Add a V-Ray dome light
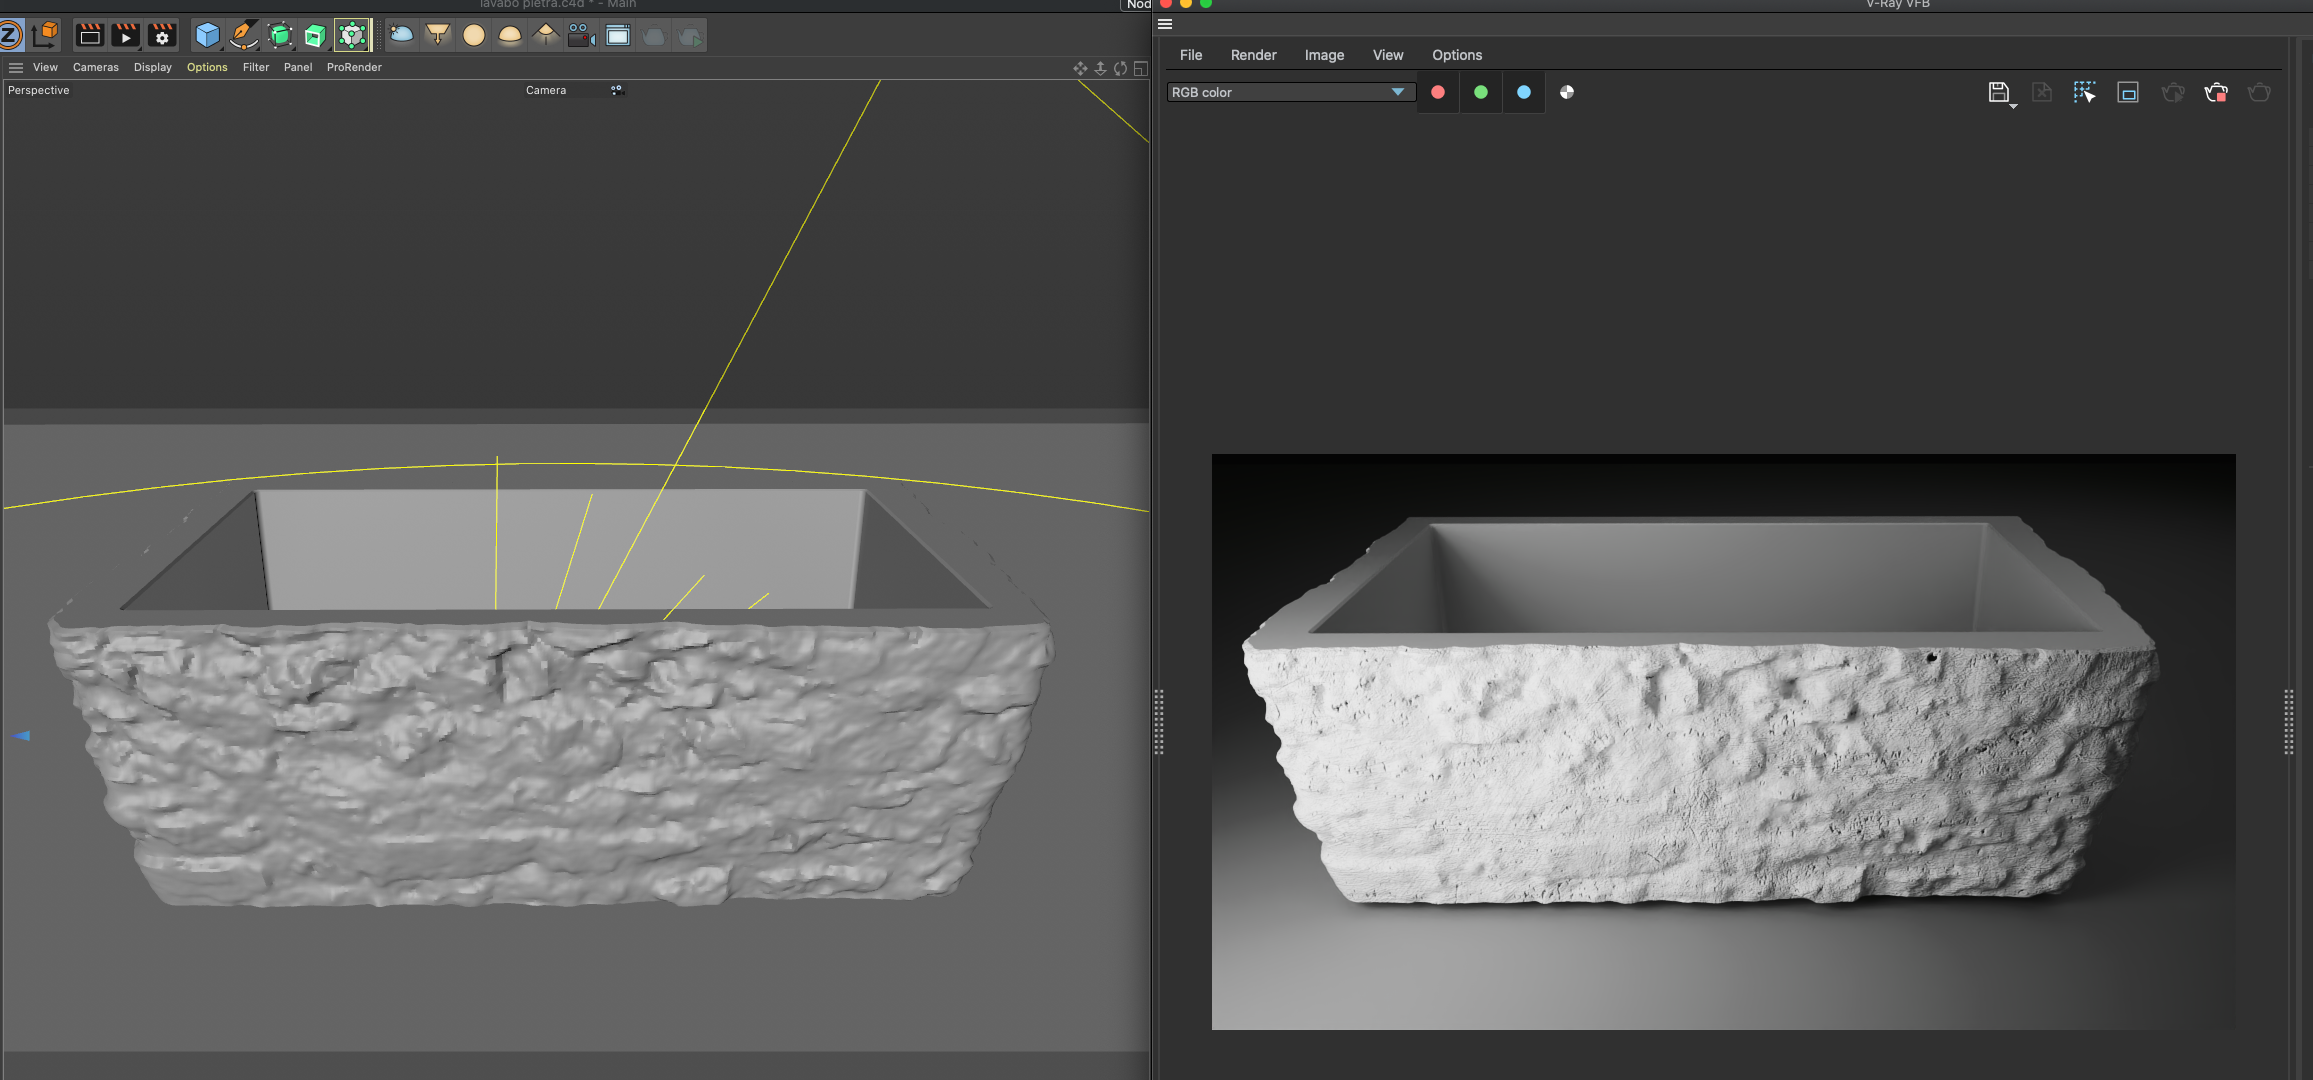 pos(510,36)
